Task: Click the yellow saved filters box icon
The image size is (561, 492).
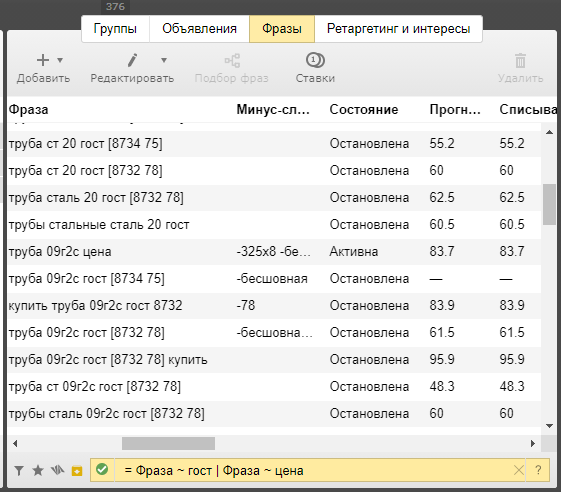Action: tap(77, 471)
